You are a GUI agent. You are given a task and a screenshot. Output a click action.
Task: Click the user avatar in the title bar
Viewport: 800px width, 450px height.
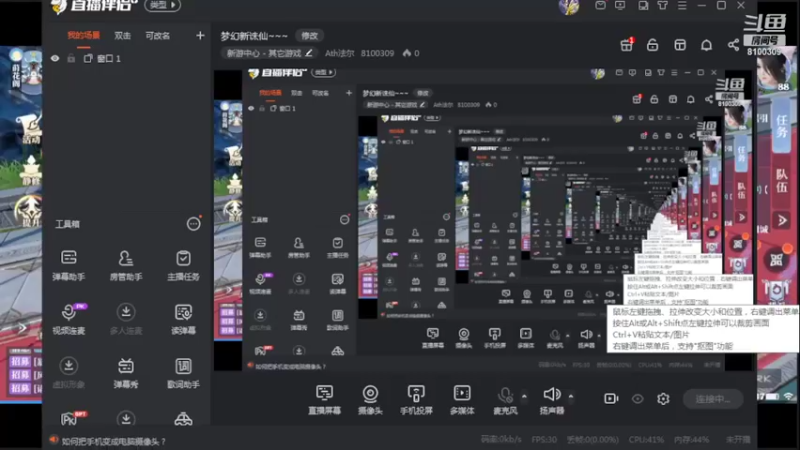pyautogui.click(x=569, y=7)
